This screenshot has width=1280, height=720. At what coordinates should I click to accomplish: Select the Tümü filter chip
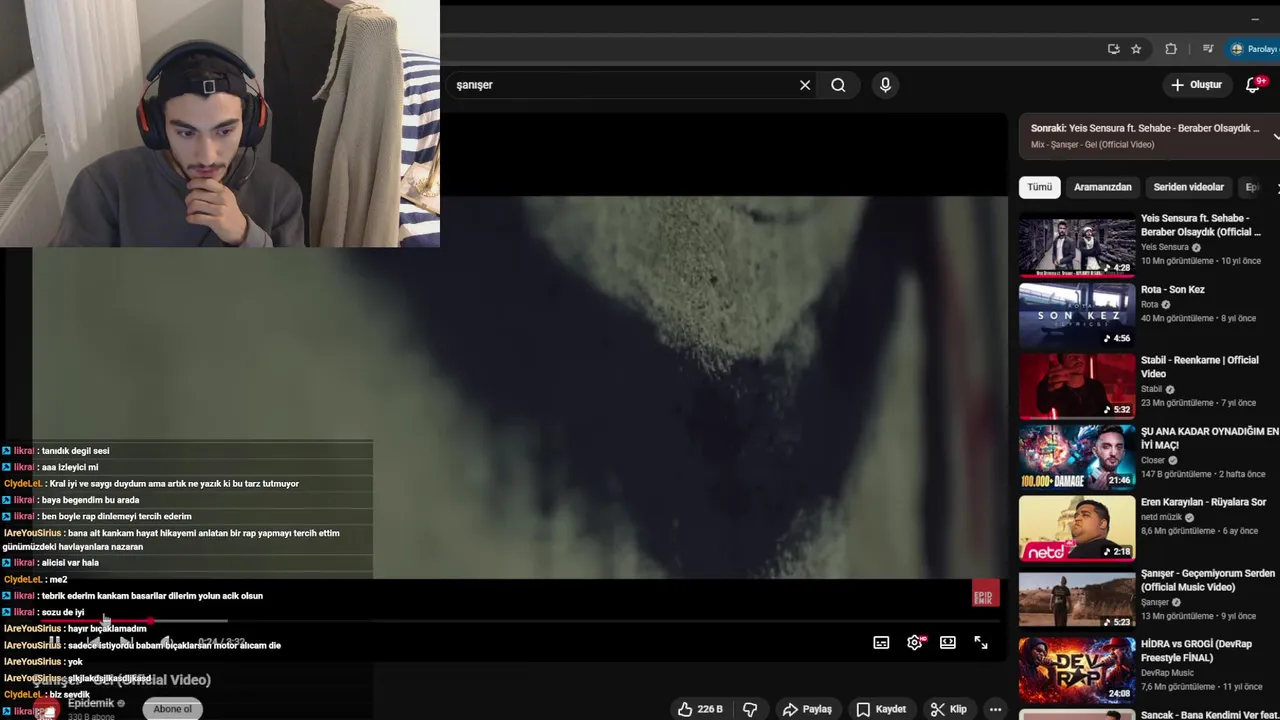[x=1040, y=187]
